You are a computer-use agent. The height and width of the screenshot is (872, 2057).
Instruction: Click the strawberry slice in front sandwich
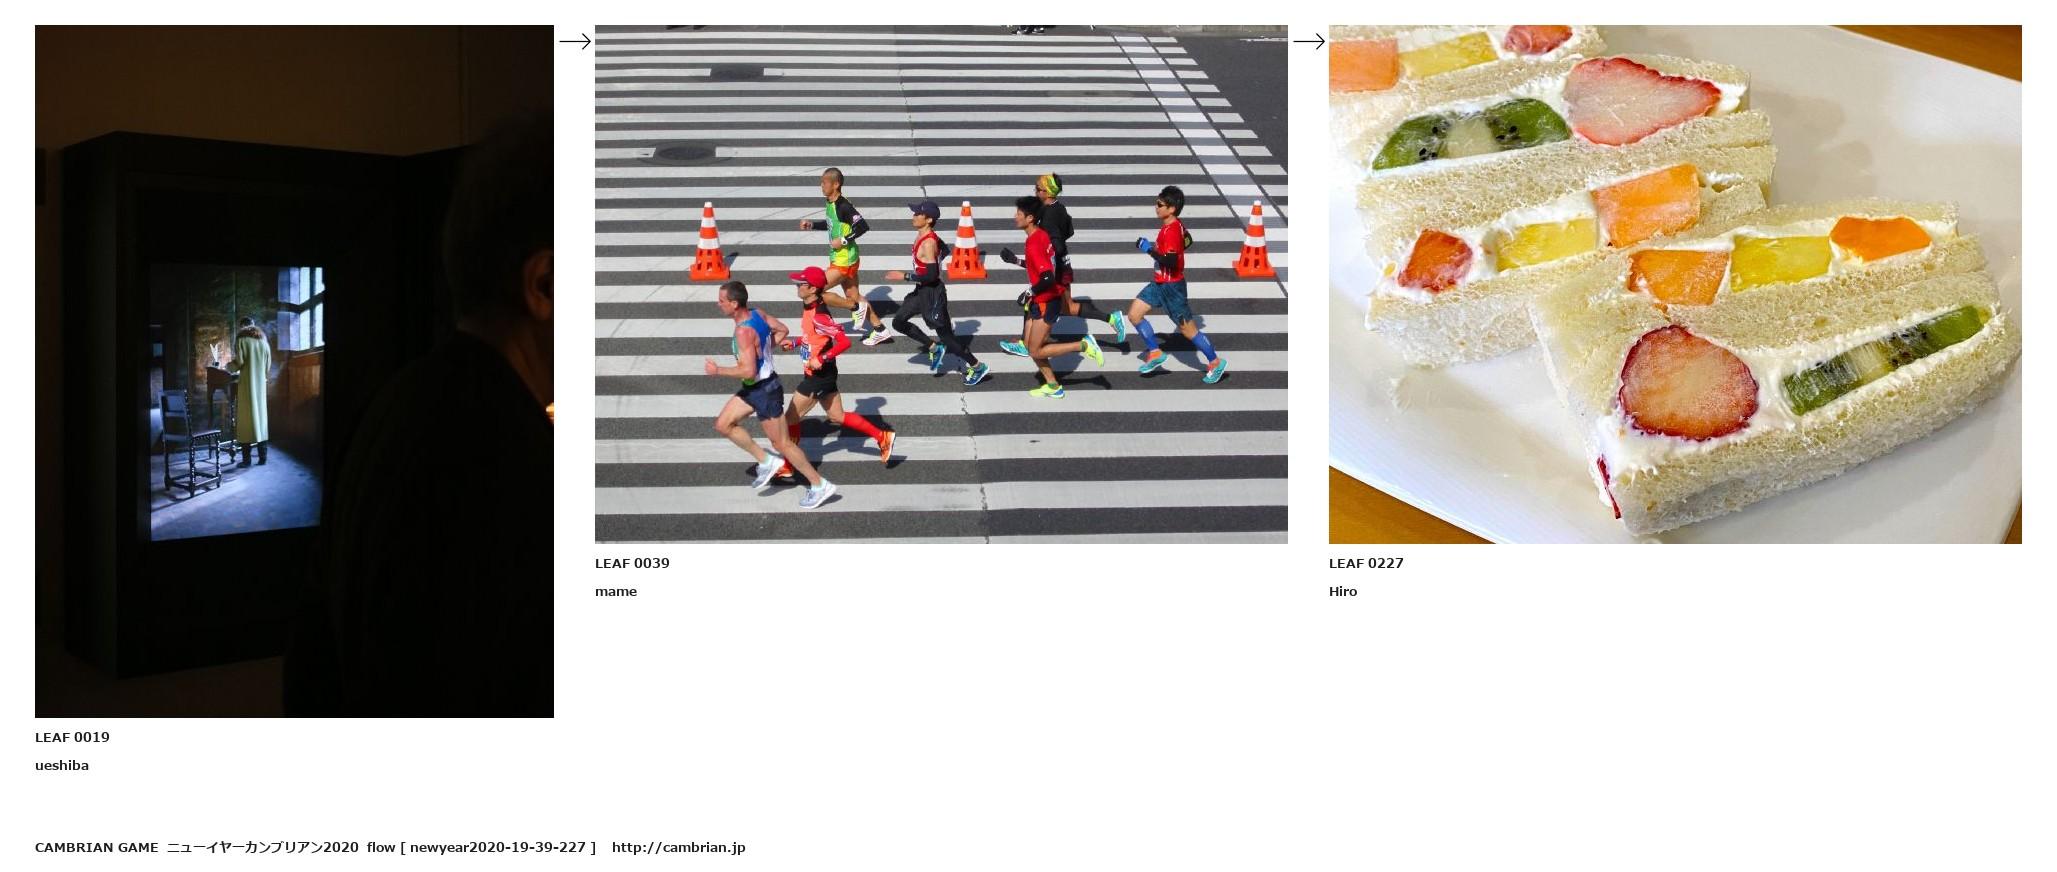[x=1688, y=383]
